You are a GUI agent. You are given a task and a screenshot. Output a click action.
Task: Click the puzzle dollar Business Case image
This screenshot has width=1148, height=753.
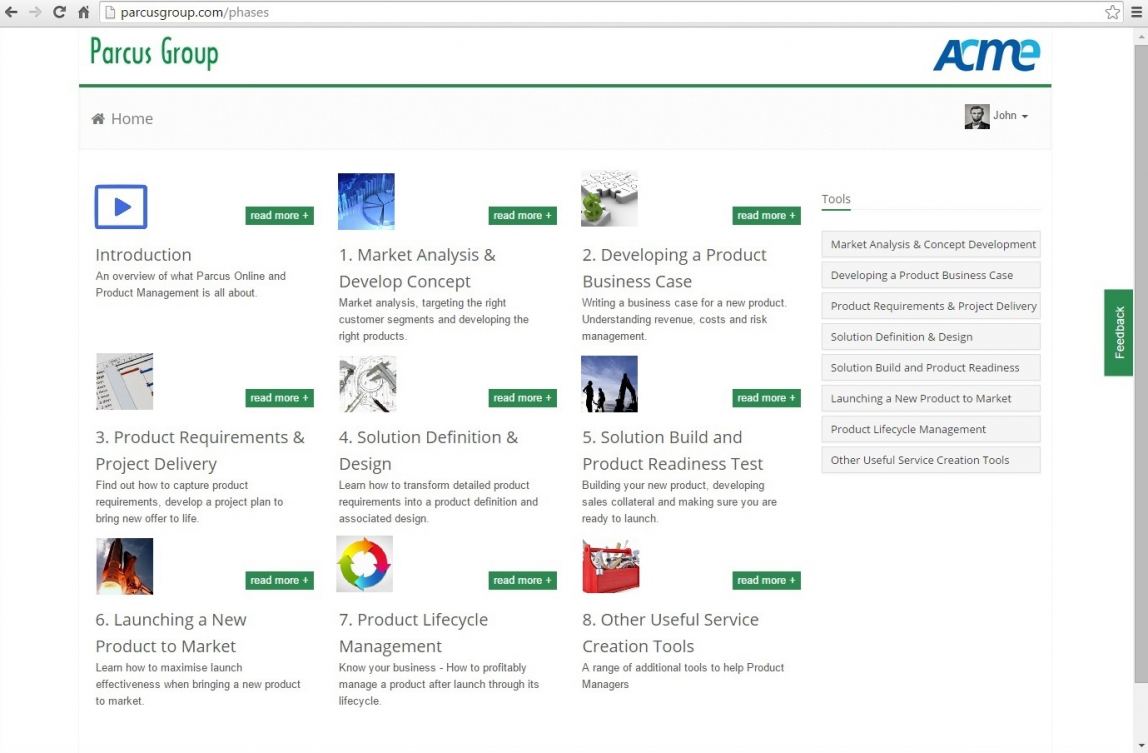609,199
